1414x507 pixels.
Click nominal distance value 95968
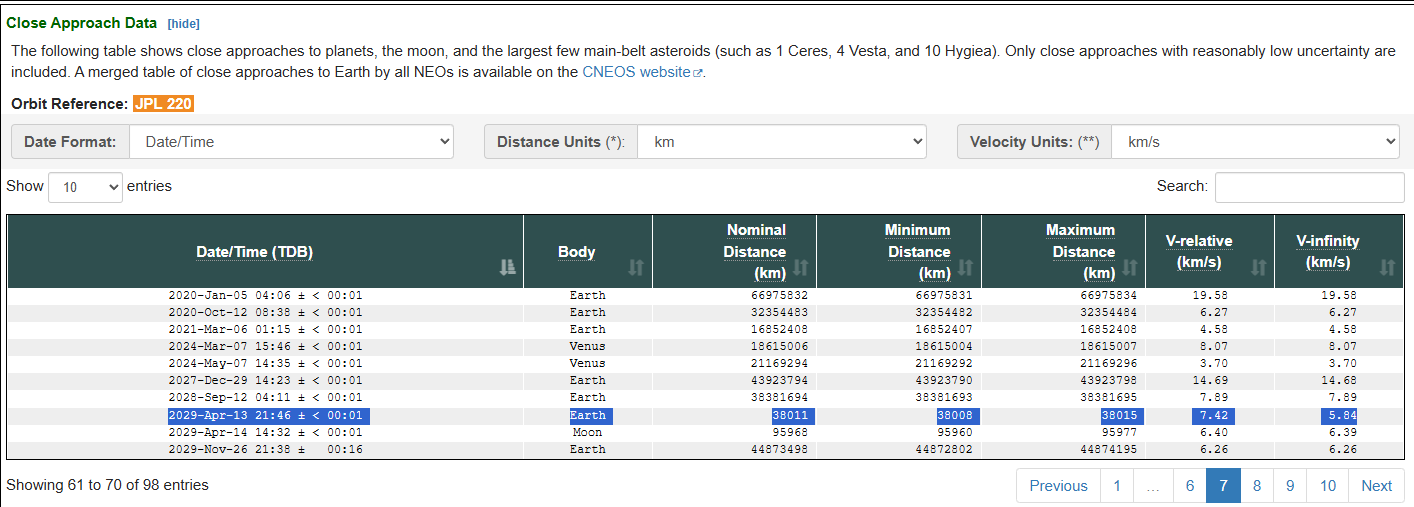coord(789,432)
